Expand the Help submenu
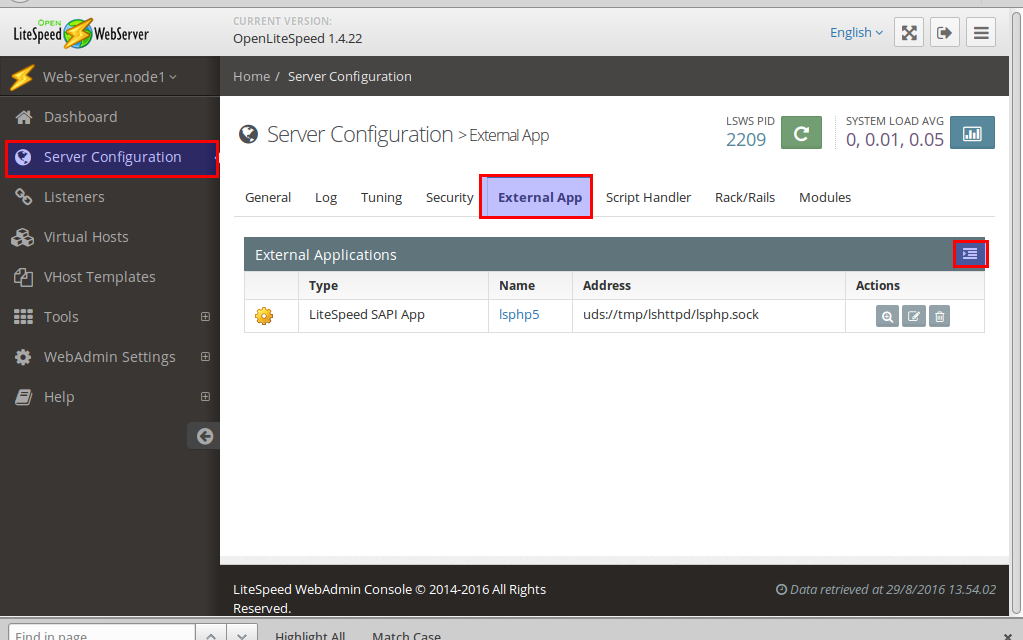 pyautogui.click(x=206, y=396)
